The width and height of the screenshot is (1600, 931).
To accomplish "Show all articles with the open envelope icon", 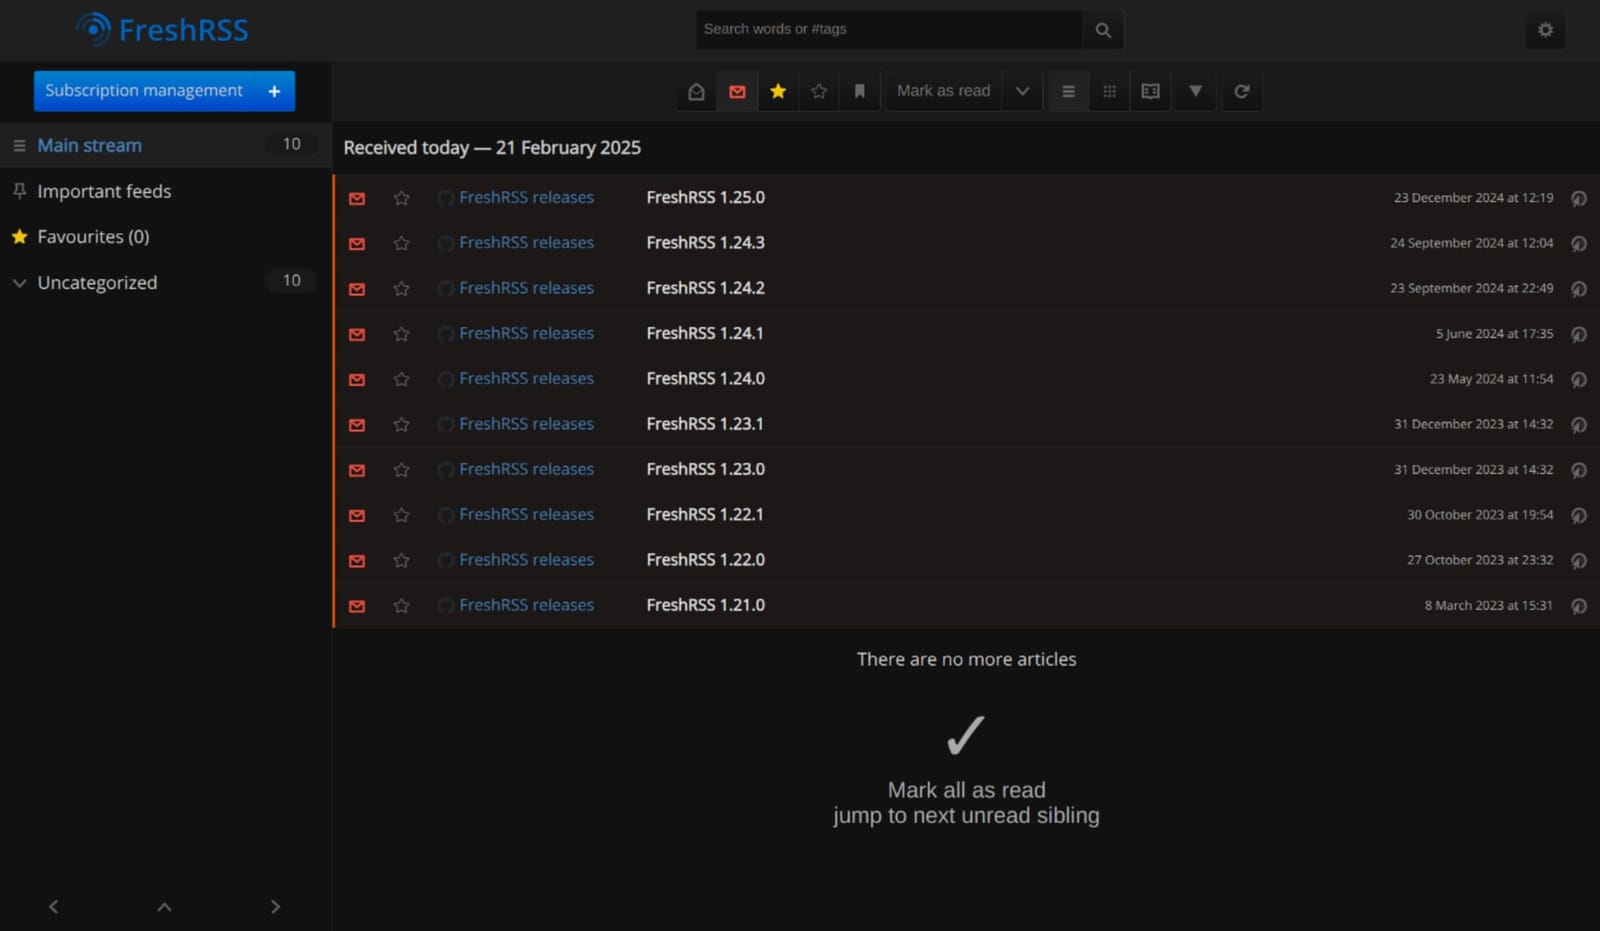I will tap(696, 91).
